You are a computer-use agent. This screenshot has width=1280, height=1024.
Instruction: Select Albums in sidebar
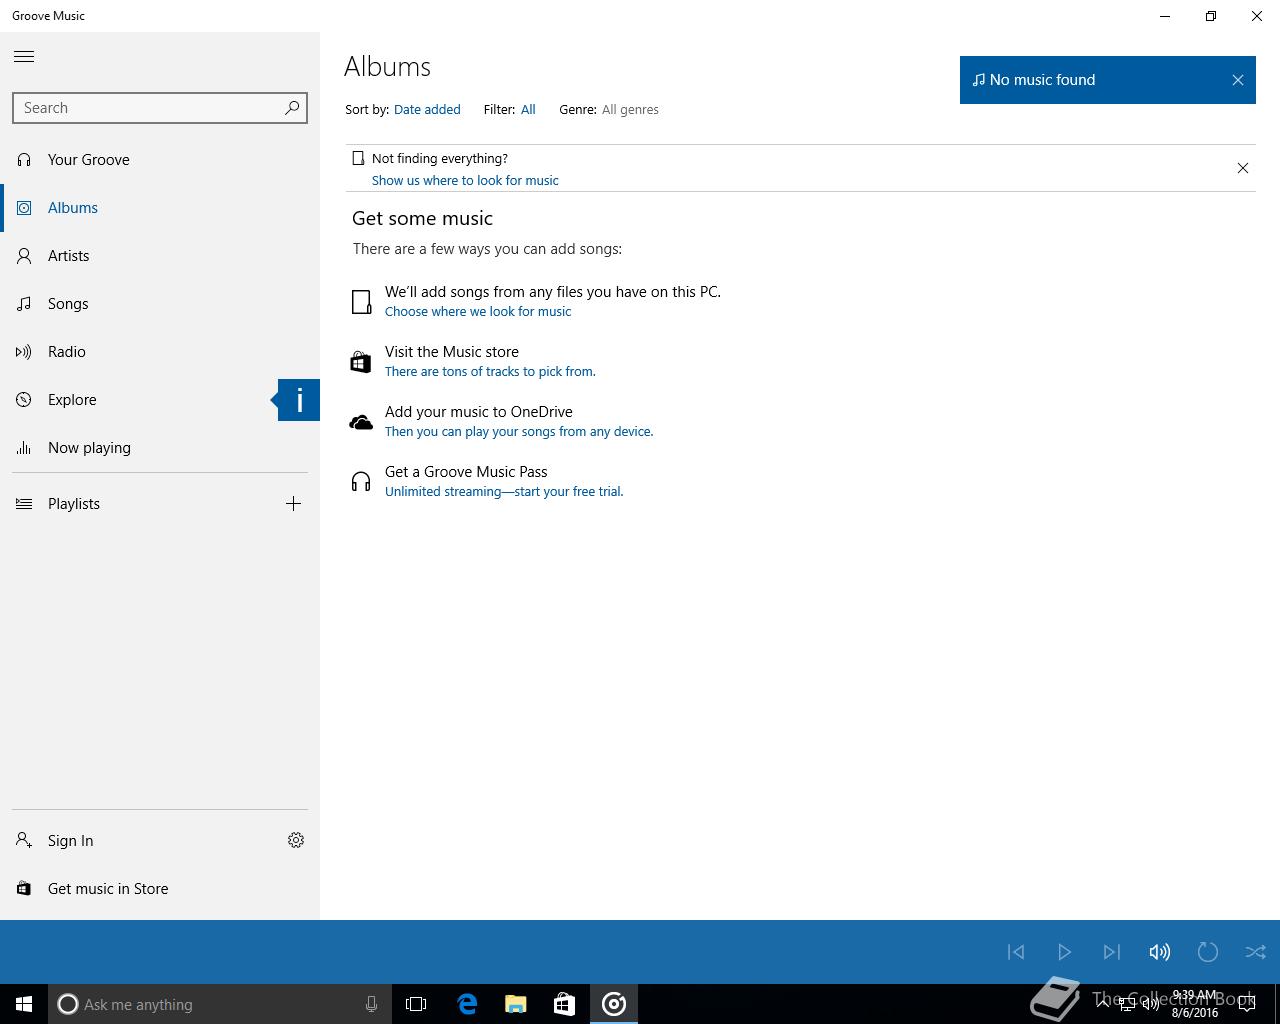pos(160,208)
